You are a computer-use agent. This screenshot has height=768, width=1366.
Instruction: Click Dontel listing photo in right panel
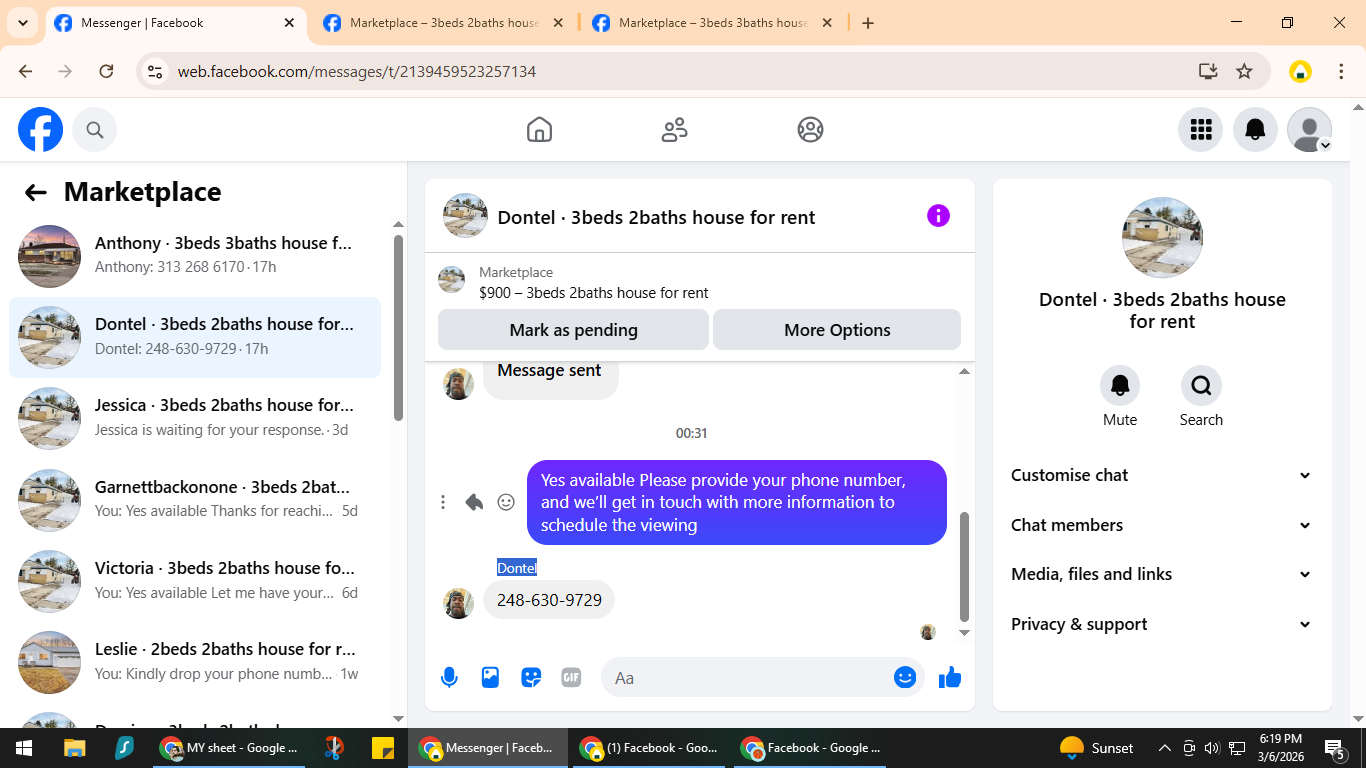pyautogui.click(x=1162, y=237)
